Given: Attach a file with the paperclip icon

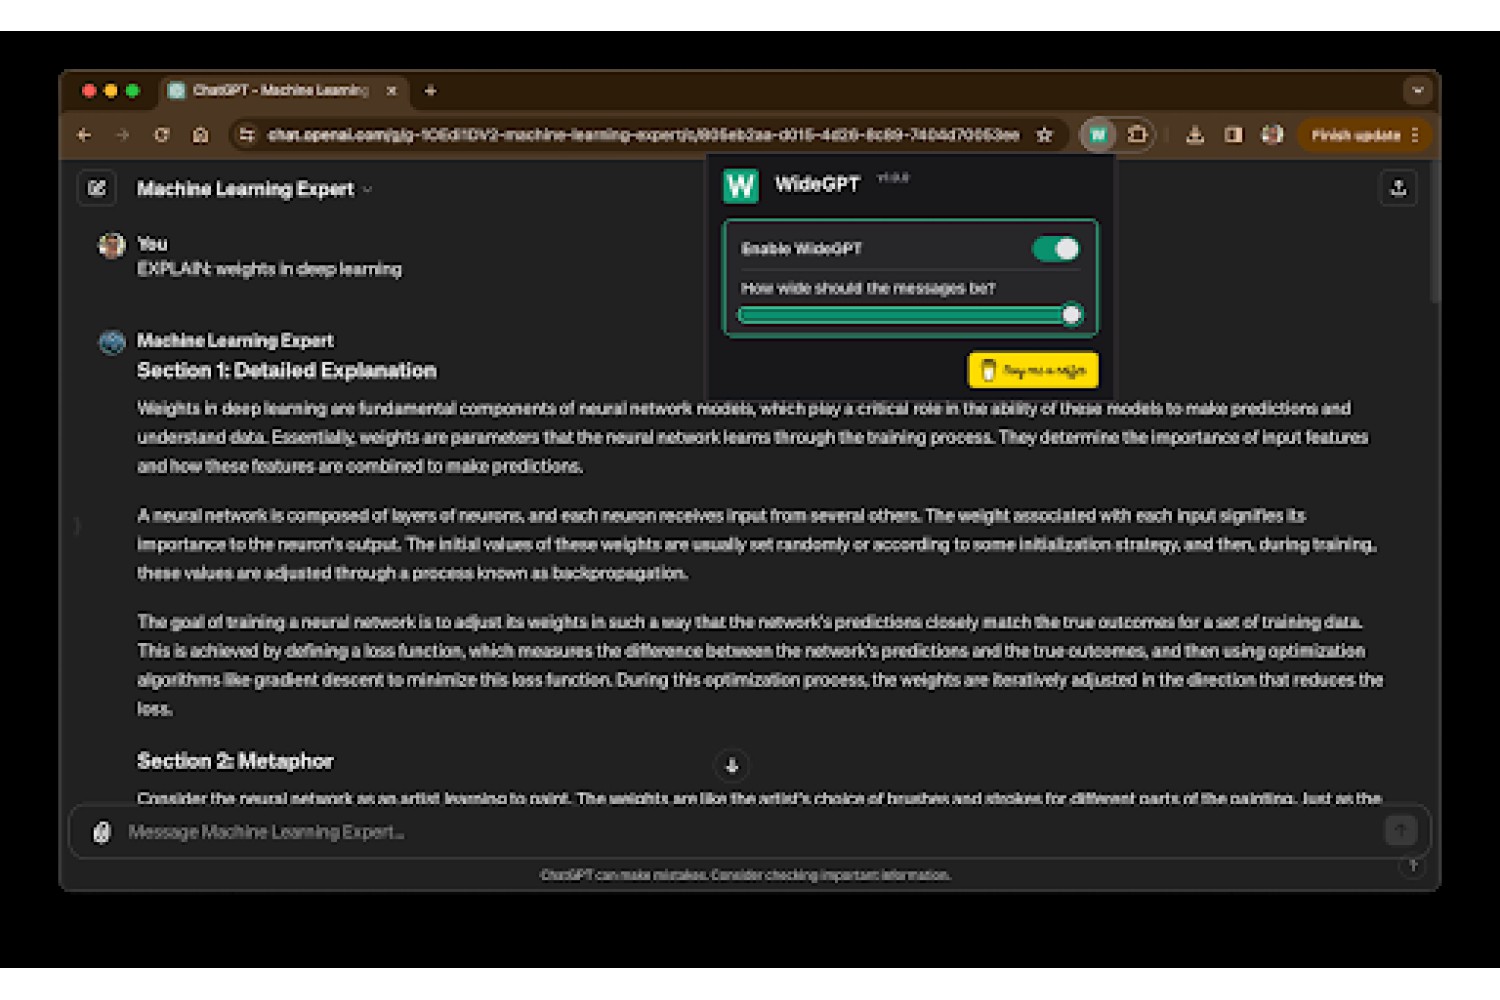Looking at the screenshot, I should (102, 832).
